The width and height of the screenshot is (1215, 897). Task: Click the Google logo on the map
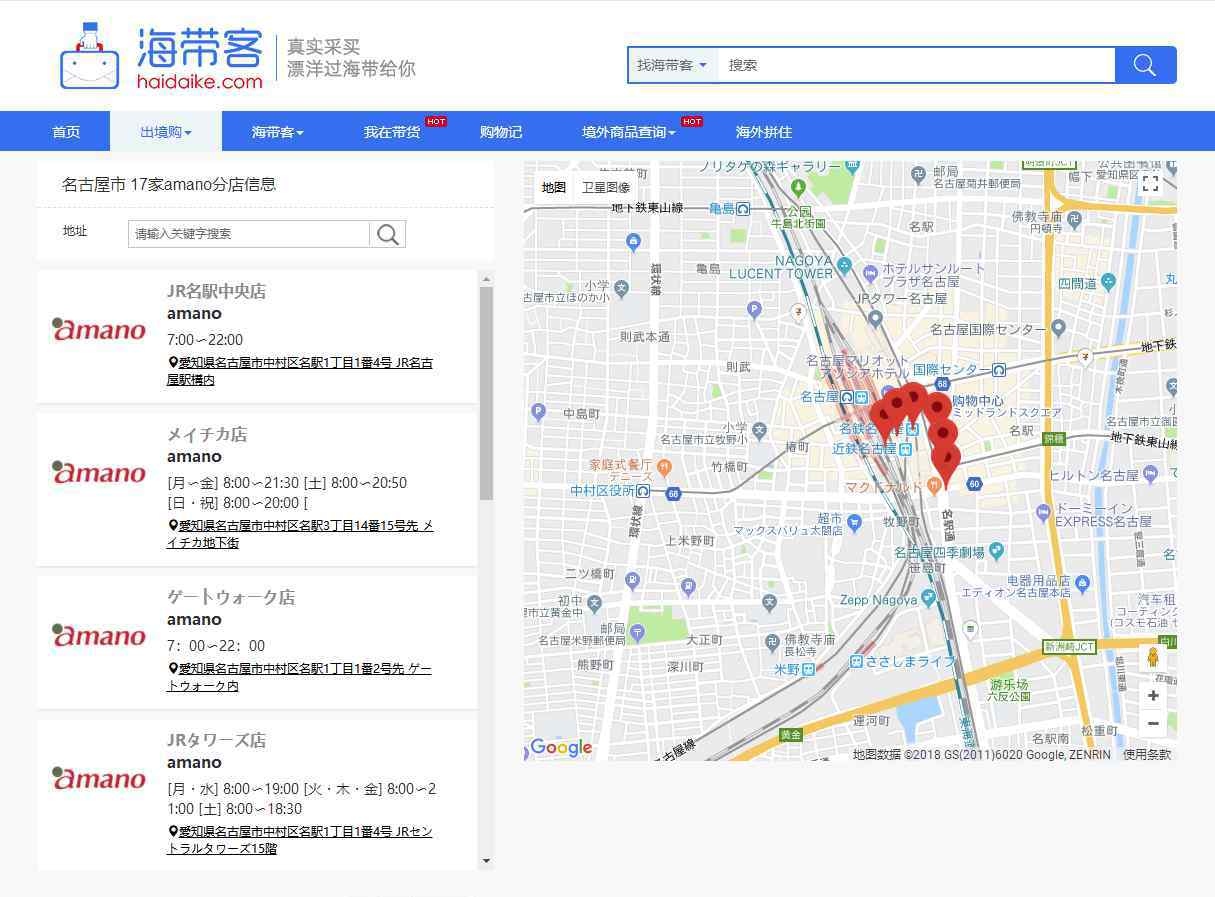click(560, 747)
